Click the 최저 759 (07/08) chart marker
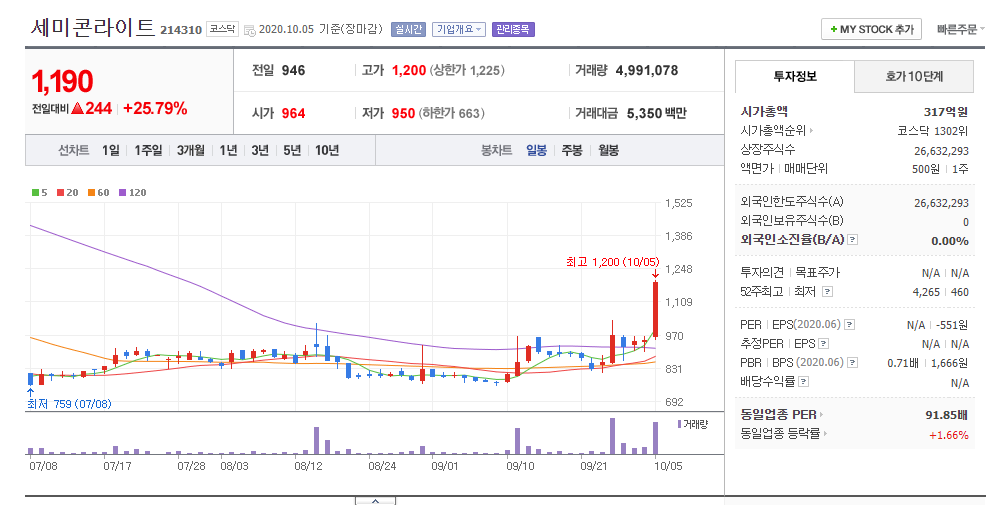This screenshot has width=1000, height=505. (x=70, y=404)
